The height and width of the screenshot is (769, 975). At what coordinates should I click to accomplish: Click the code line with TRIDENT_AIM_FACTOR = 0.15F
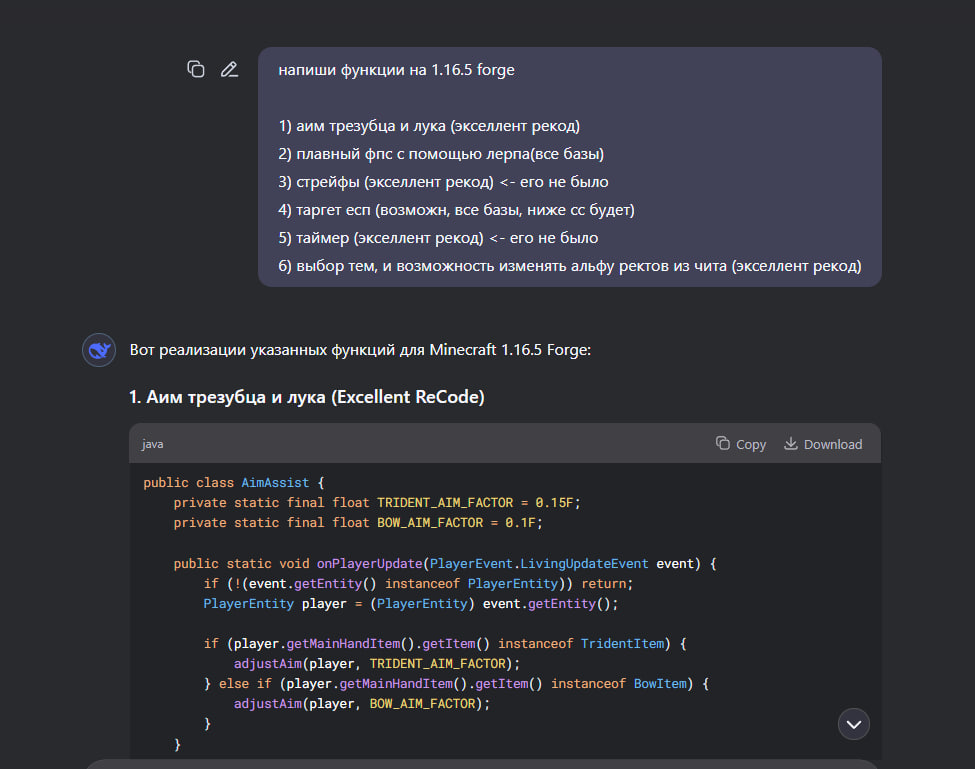pos(377,502)
